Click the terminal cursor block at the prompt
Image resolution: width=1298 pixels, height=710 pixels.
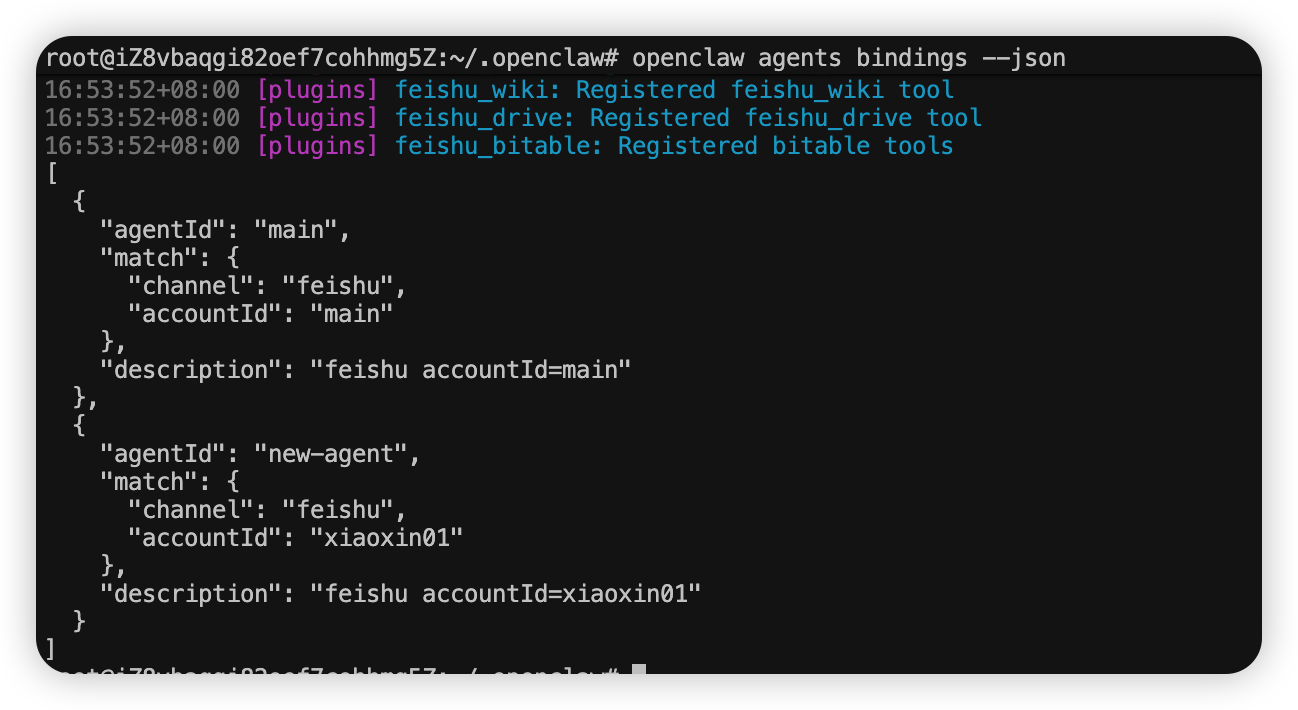coord(639,670)
